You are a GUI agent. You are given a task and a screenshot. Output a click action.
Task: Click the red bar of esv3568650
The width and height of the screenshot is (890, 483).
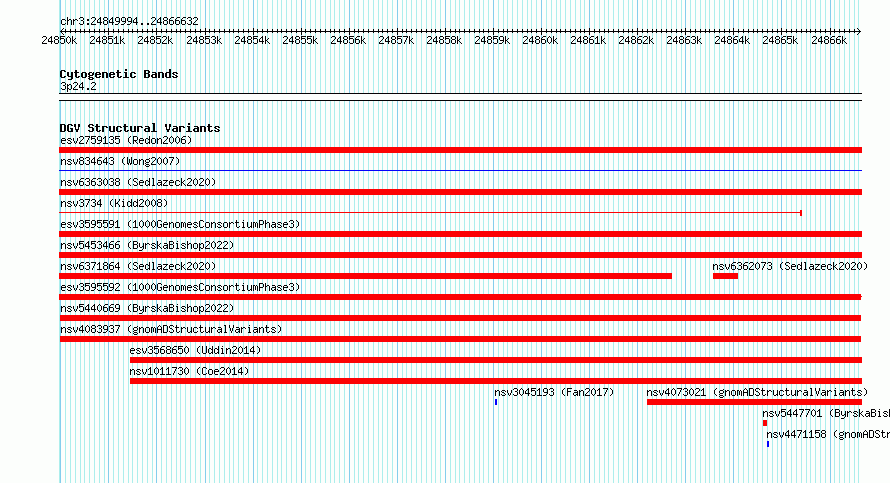pyautogui.click(x=496, y=360)
